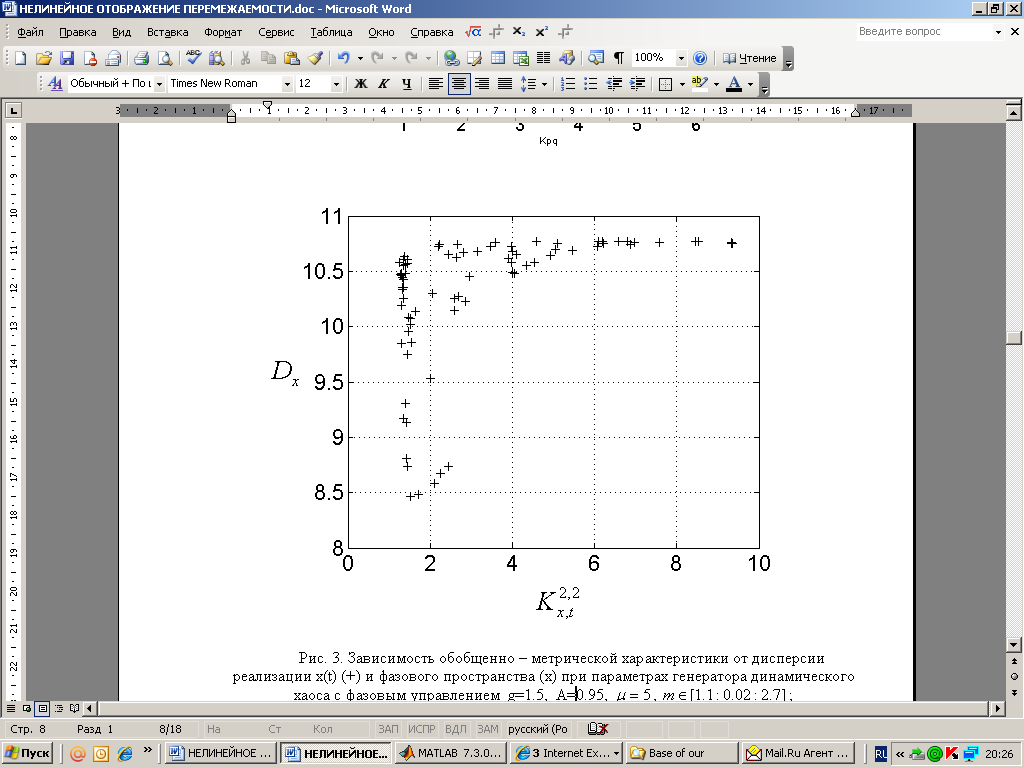Open the Правка menu
This screenshot has width=1024, height=768.
(78, 32)
